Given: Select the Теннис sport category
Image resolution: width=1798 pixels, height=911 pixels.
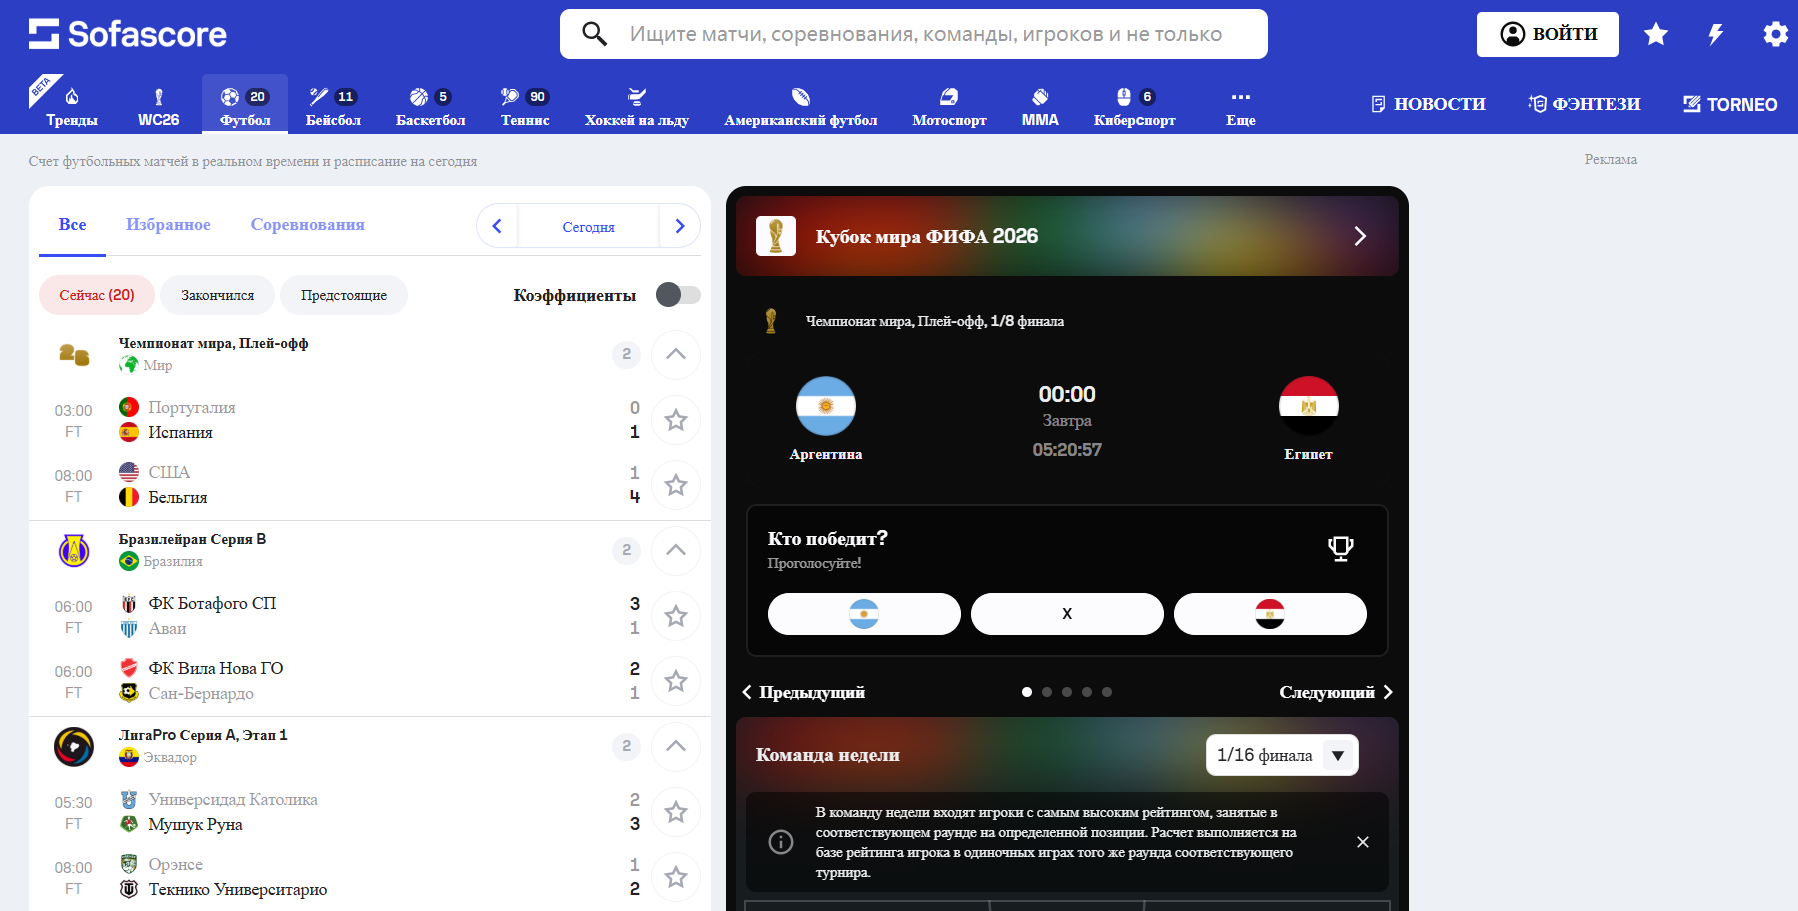Looking at the screenshot, I should click(525, 108).
